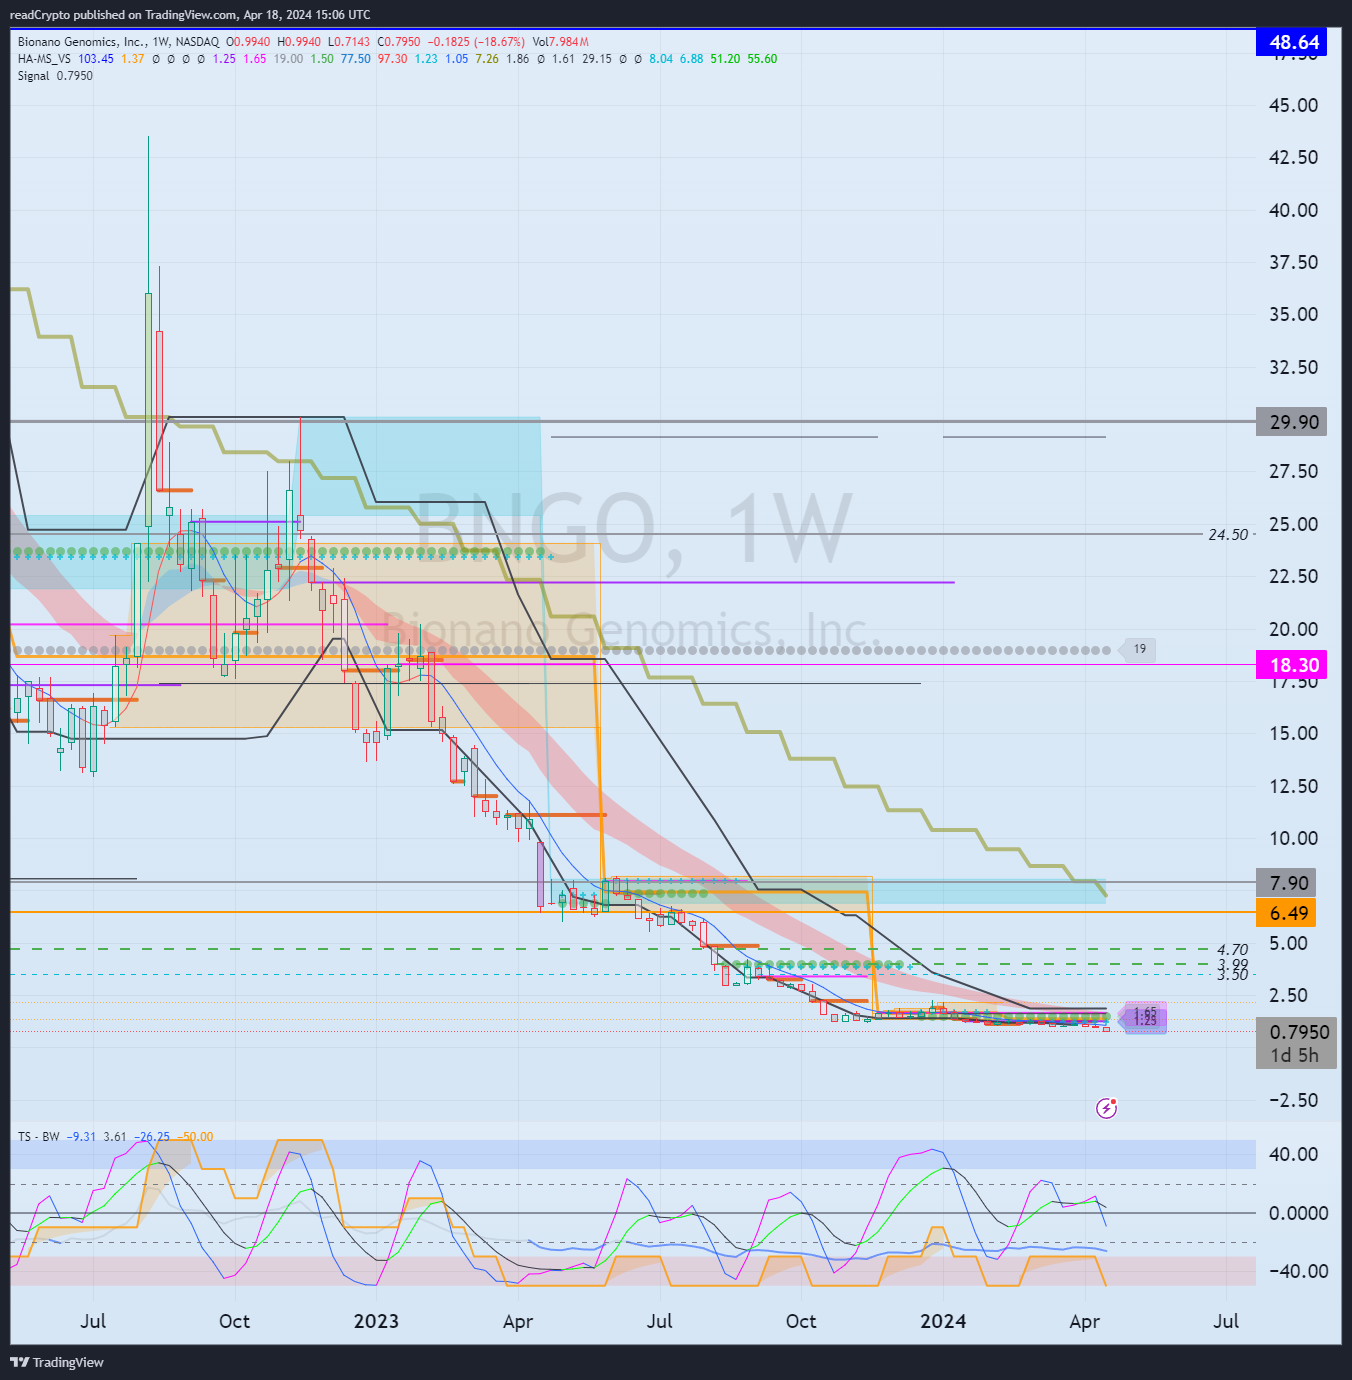Click the 51.20 value in HA-MS_VS legend

725,59
